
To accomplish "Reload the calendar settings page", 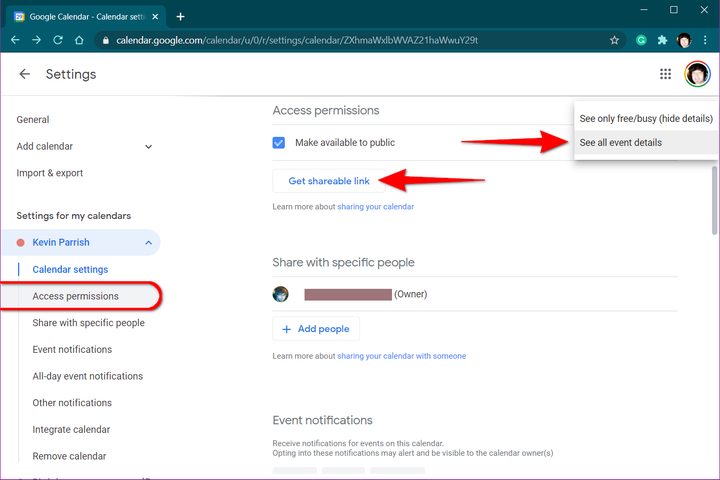I will (58, 40).
